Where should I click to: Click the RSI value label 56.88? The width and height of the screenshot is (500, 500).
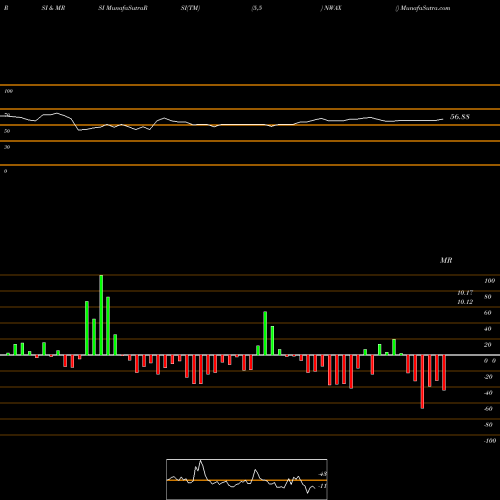coord(460,117)
